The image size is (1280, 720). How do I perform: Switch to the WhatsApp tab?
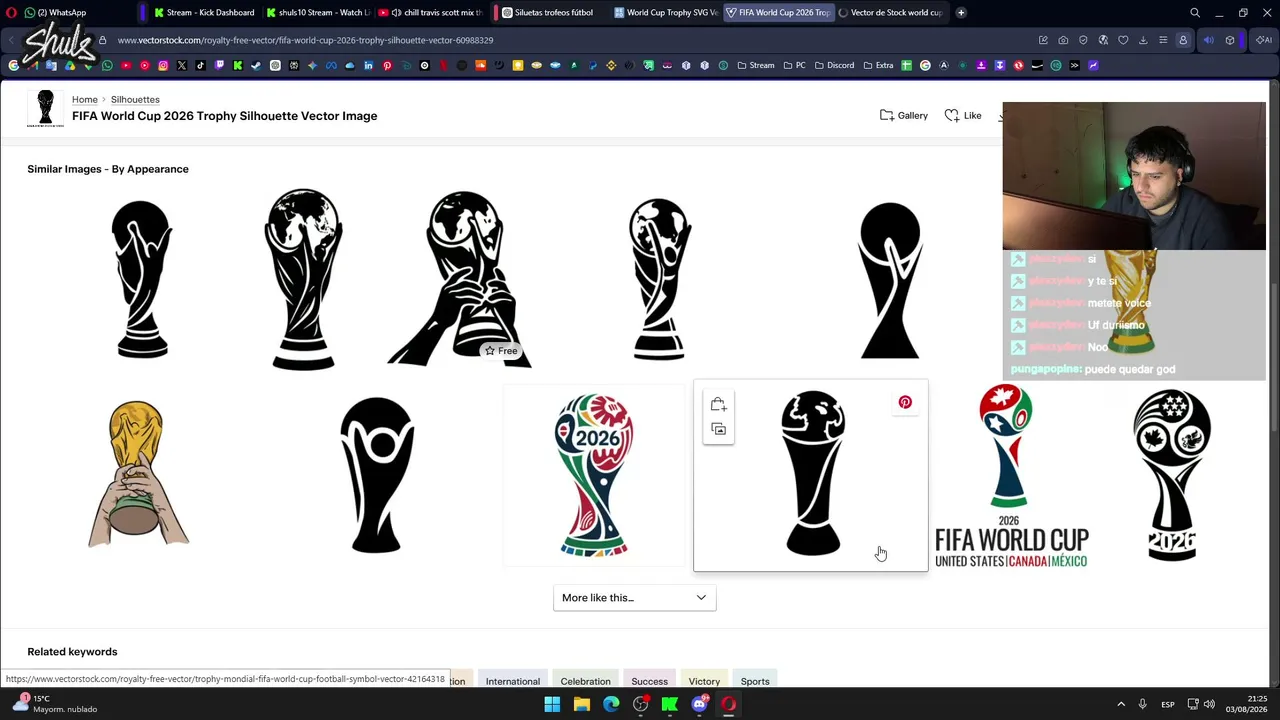click(56, 13)
